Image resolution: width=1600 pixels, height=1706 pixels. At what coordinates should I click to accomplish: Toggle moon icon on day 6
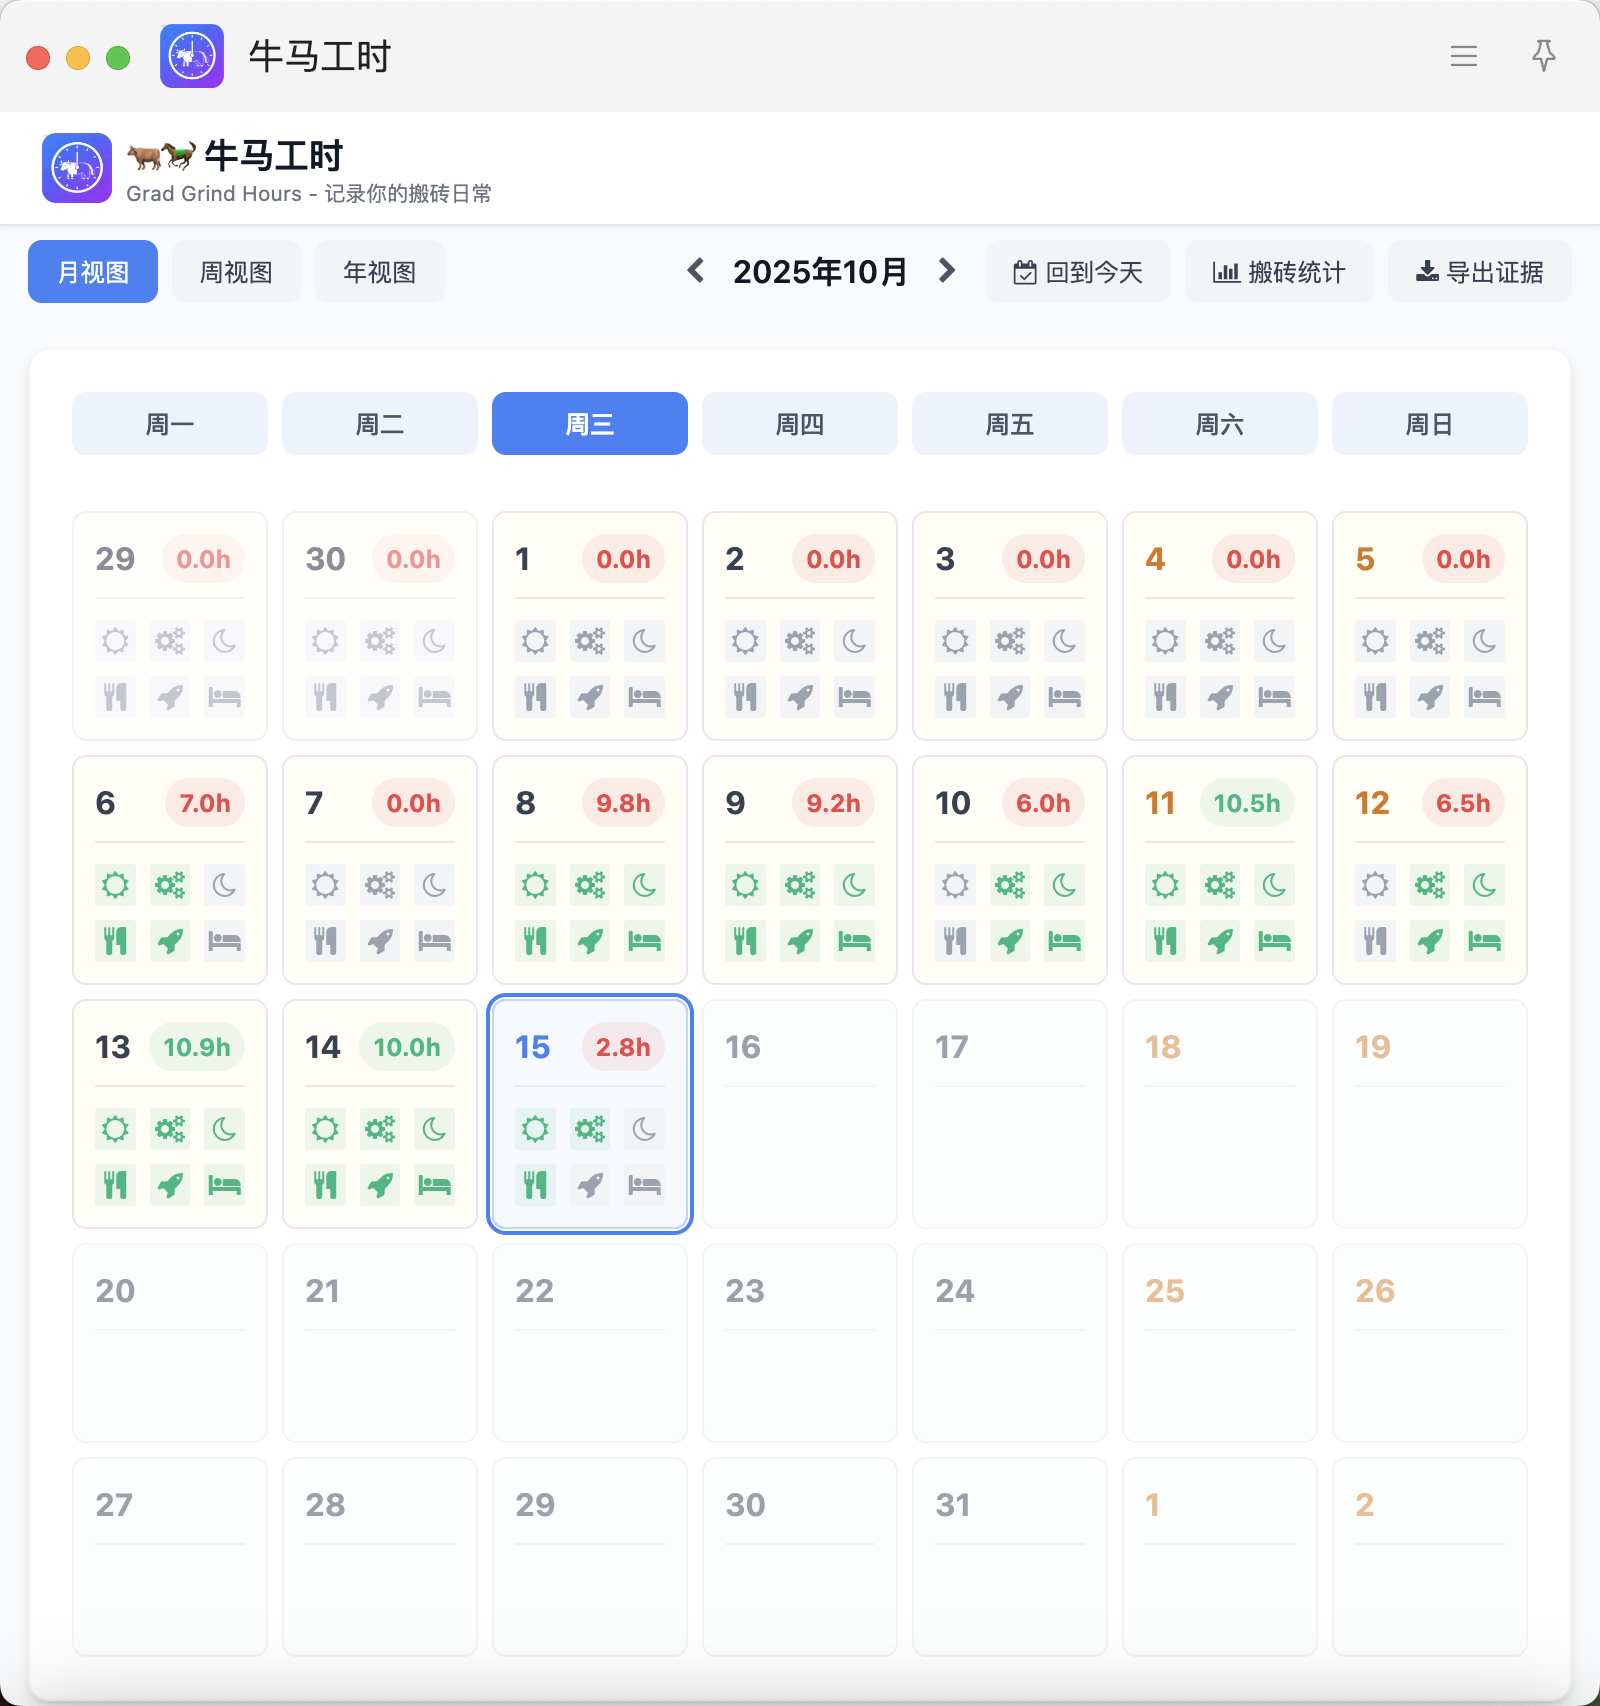point(225,885)
